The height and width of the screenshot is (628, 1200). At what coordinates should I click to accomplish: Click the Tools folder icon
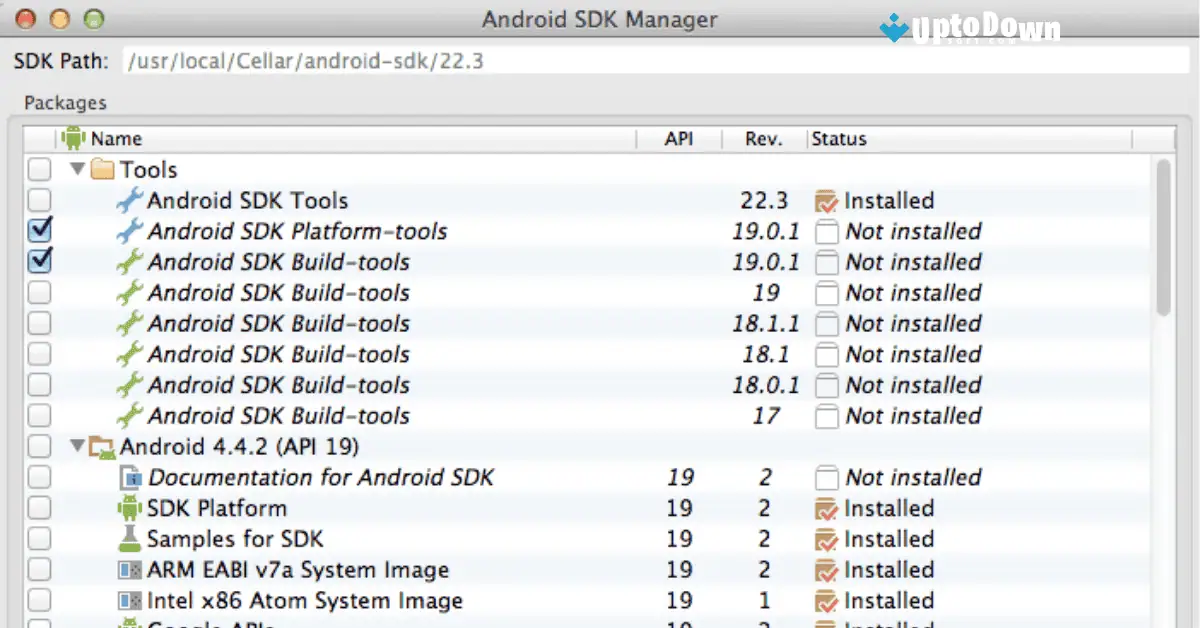pyautogui.click(x=103, y=169)
